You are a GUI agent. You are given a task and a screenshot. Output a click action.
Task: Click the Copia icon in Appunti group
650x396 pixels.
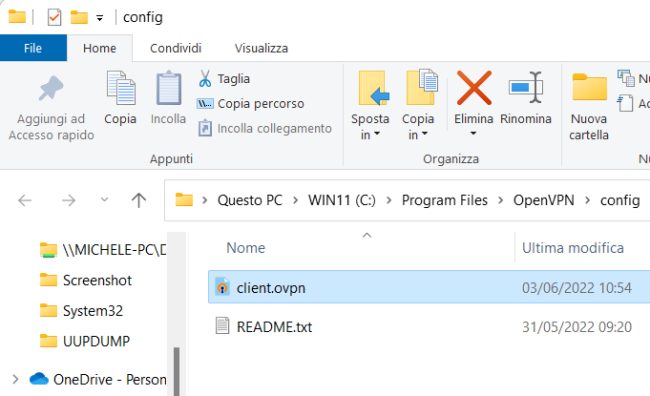(121, 88)
